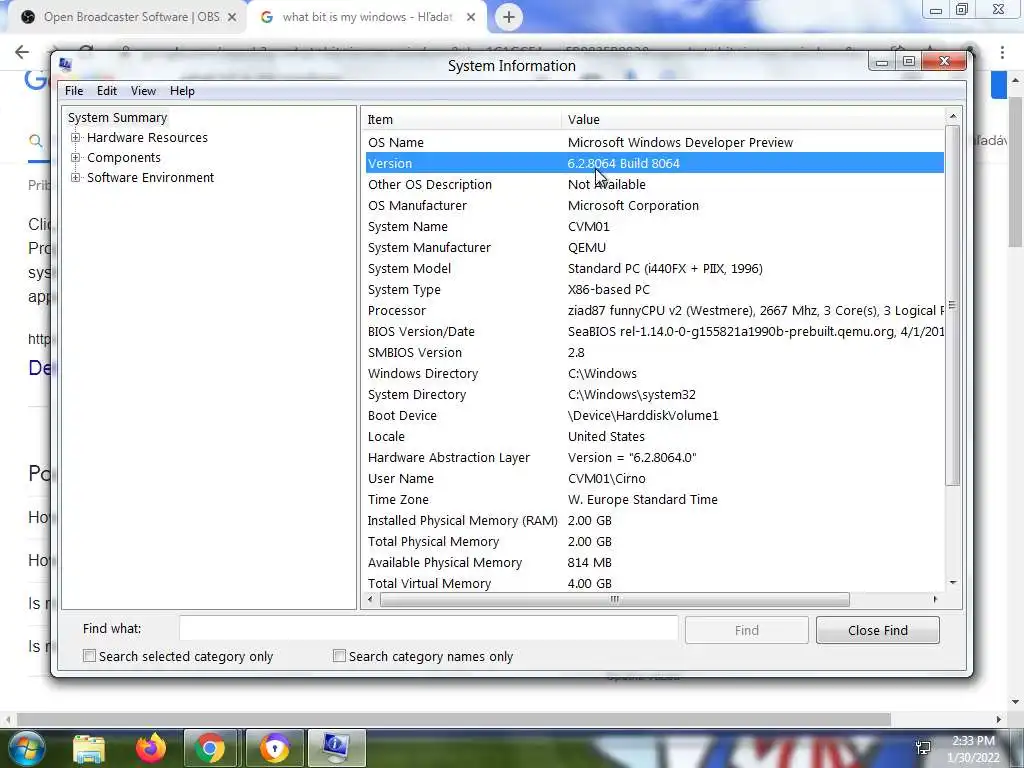Expand the Hardware Resources node
This screenshot has height=768, width=1024.
(x=76, y=137)
